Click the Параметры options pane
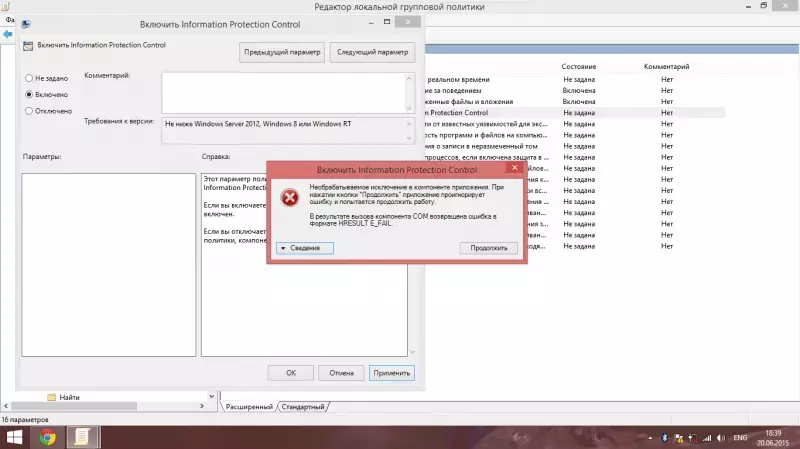 coord(109,265)
